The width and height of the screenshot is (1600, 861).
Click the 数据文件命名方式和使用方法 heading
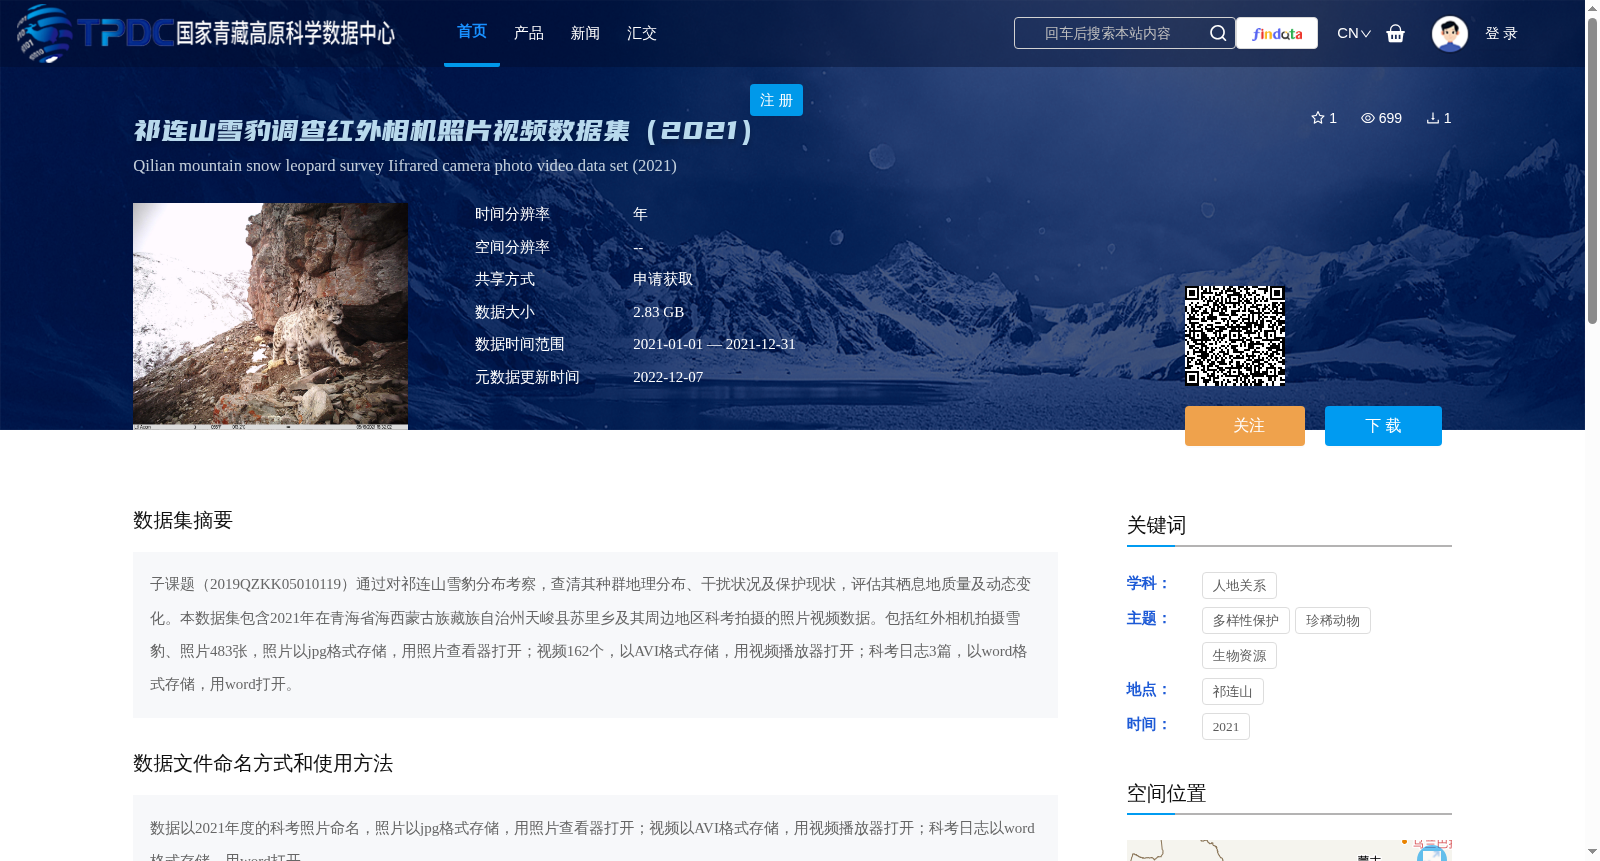263,764
